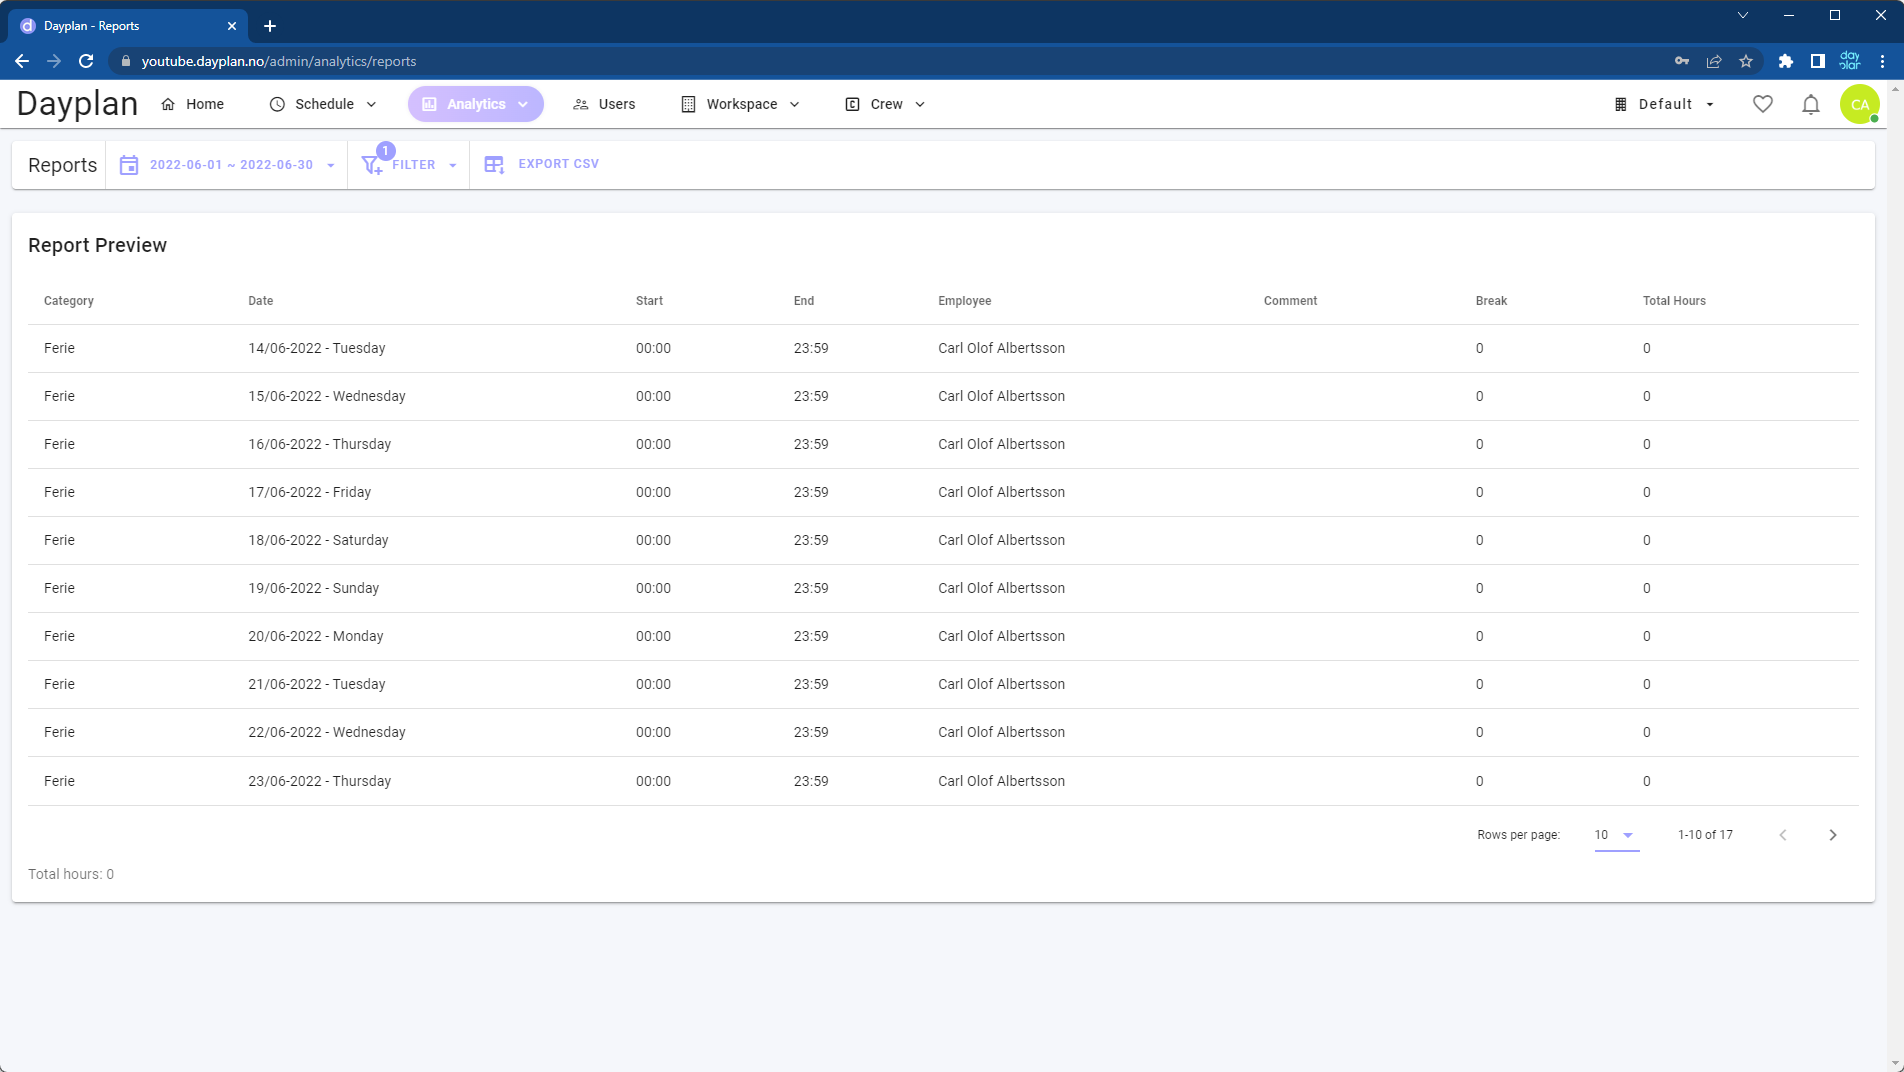Image resolution: width=1904 pixels, height=1072 pixels.
Task: Open the Home menu item
Action: click(x=192, y=104)
